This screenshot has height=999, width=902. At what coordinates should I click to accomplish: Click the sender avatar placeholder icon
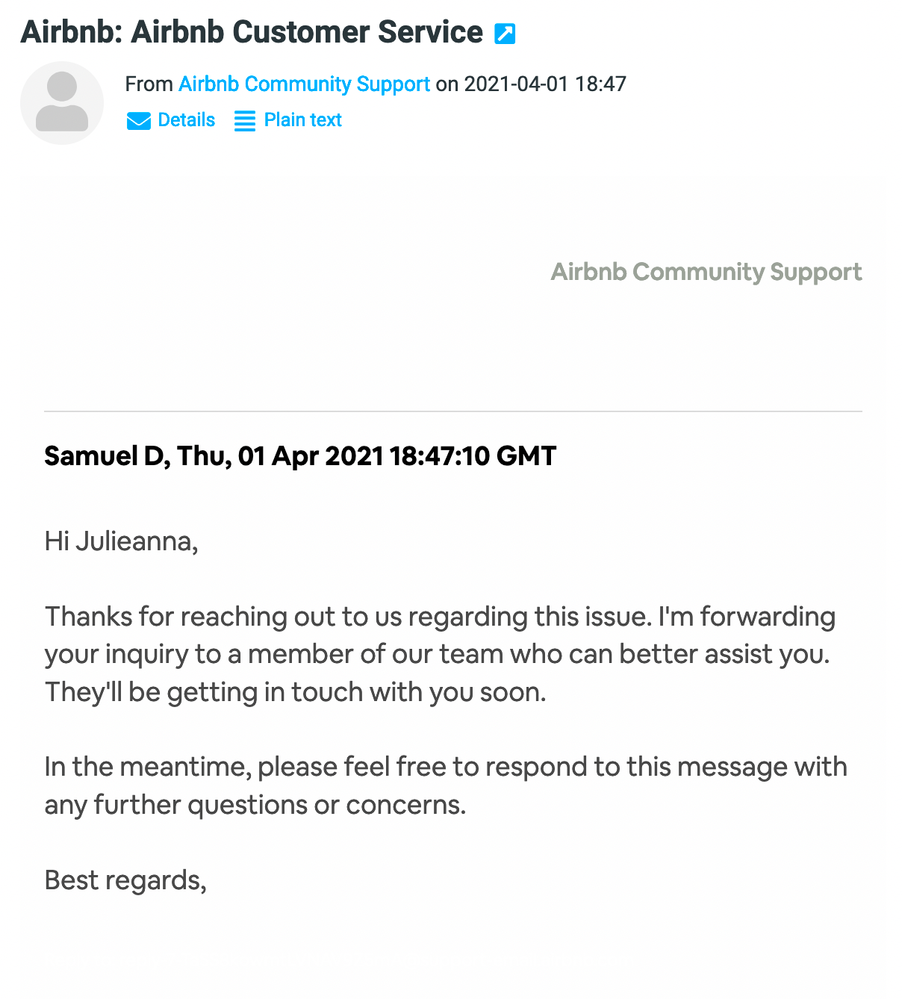[61, 103]
